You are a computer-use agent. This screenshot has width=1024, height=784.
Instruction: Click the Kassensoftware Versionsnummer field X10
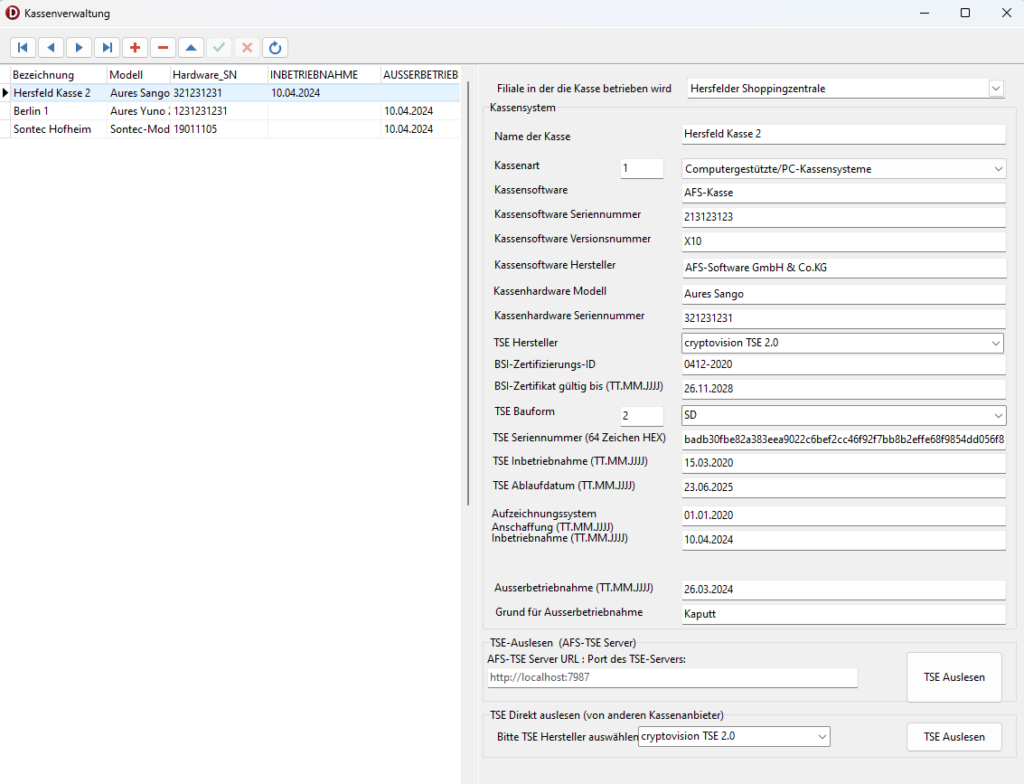pos(843,241)
